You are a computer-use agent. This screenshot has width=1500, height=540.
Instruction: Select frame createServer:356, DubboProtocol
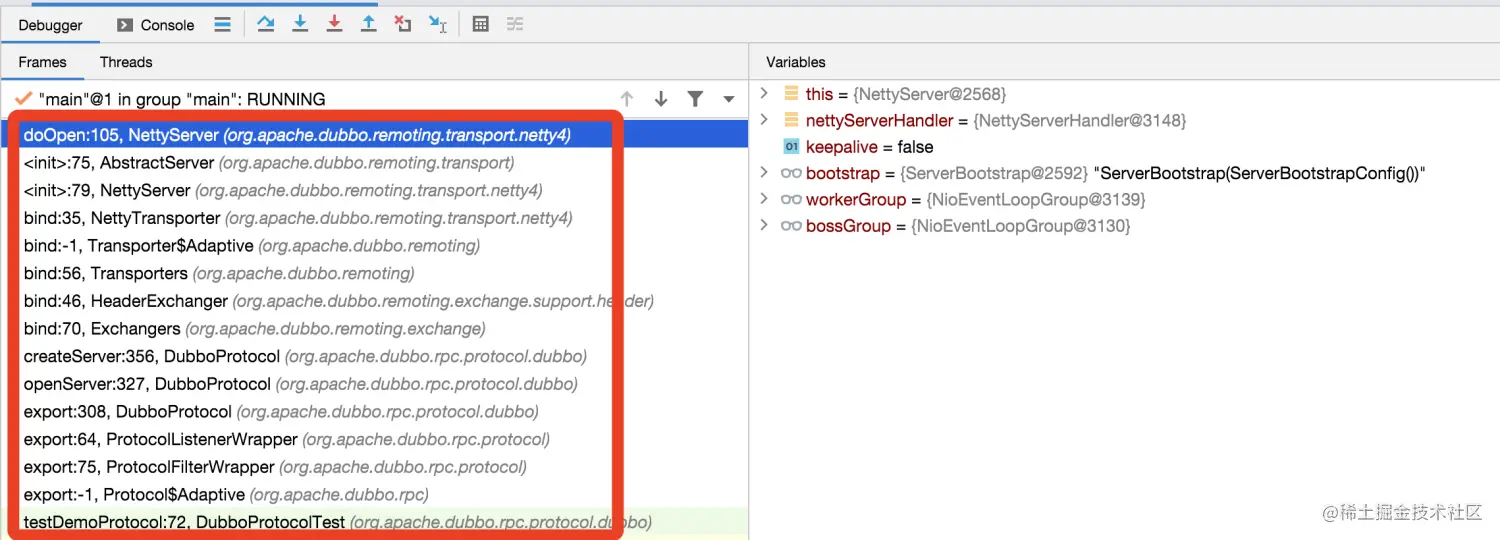pos(374,356)
